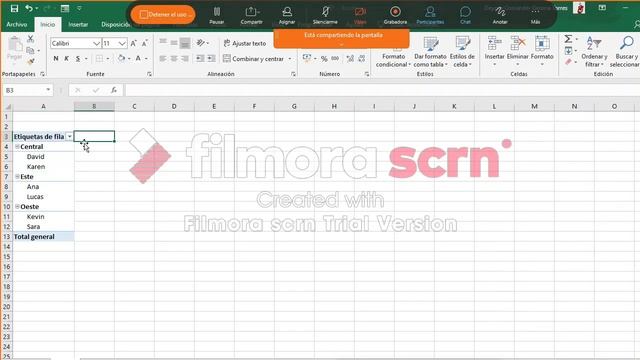Align text to the right

coord(185,59)
